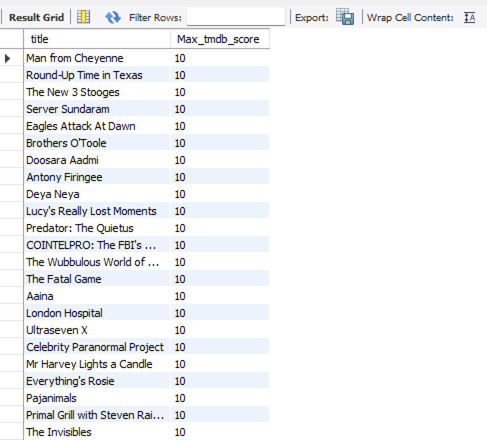Select score 10 in Man from Cheyenne row

(220, 58)
